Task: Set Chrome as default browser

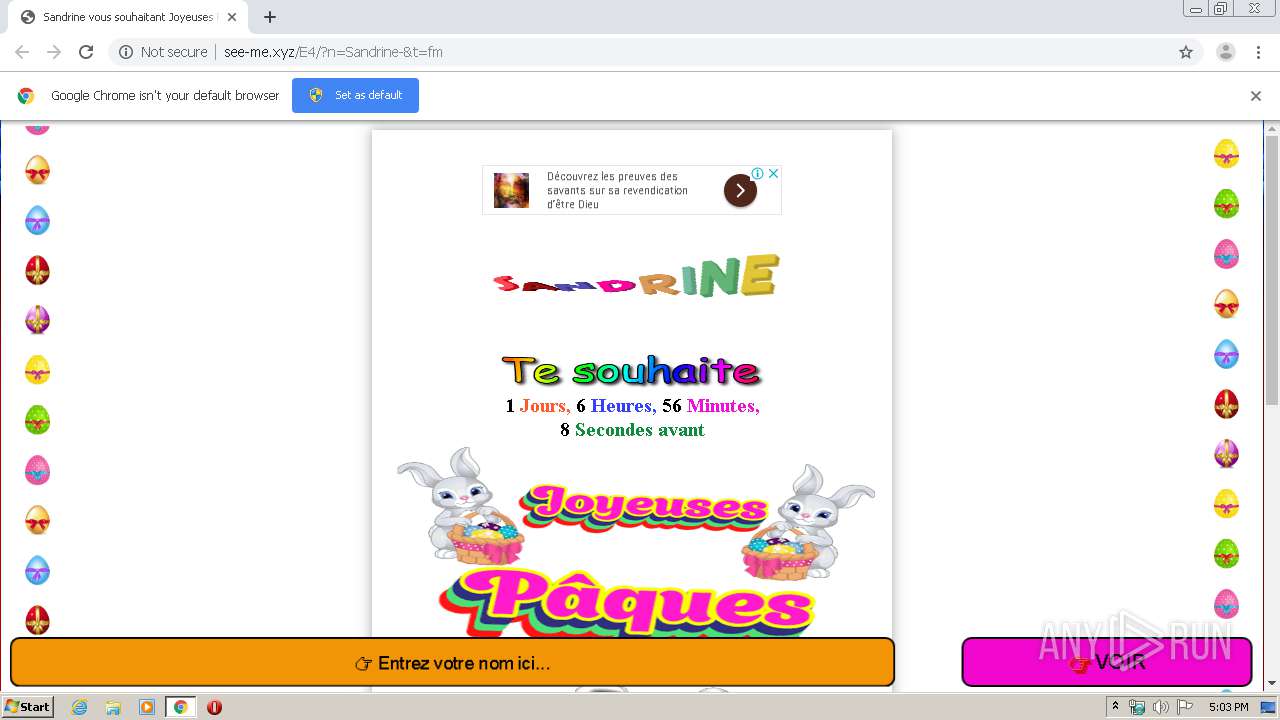Action: pos(355,95)
